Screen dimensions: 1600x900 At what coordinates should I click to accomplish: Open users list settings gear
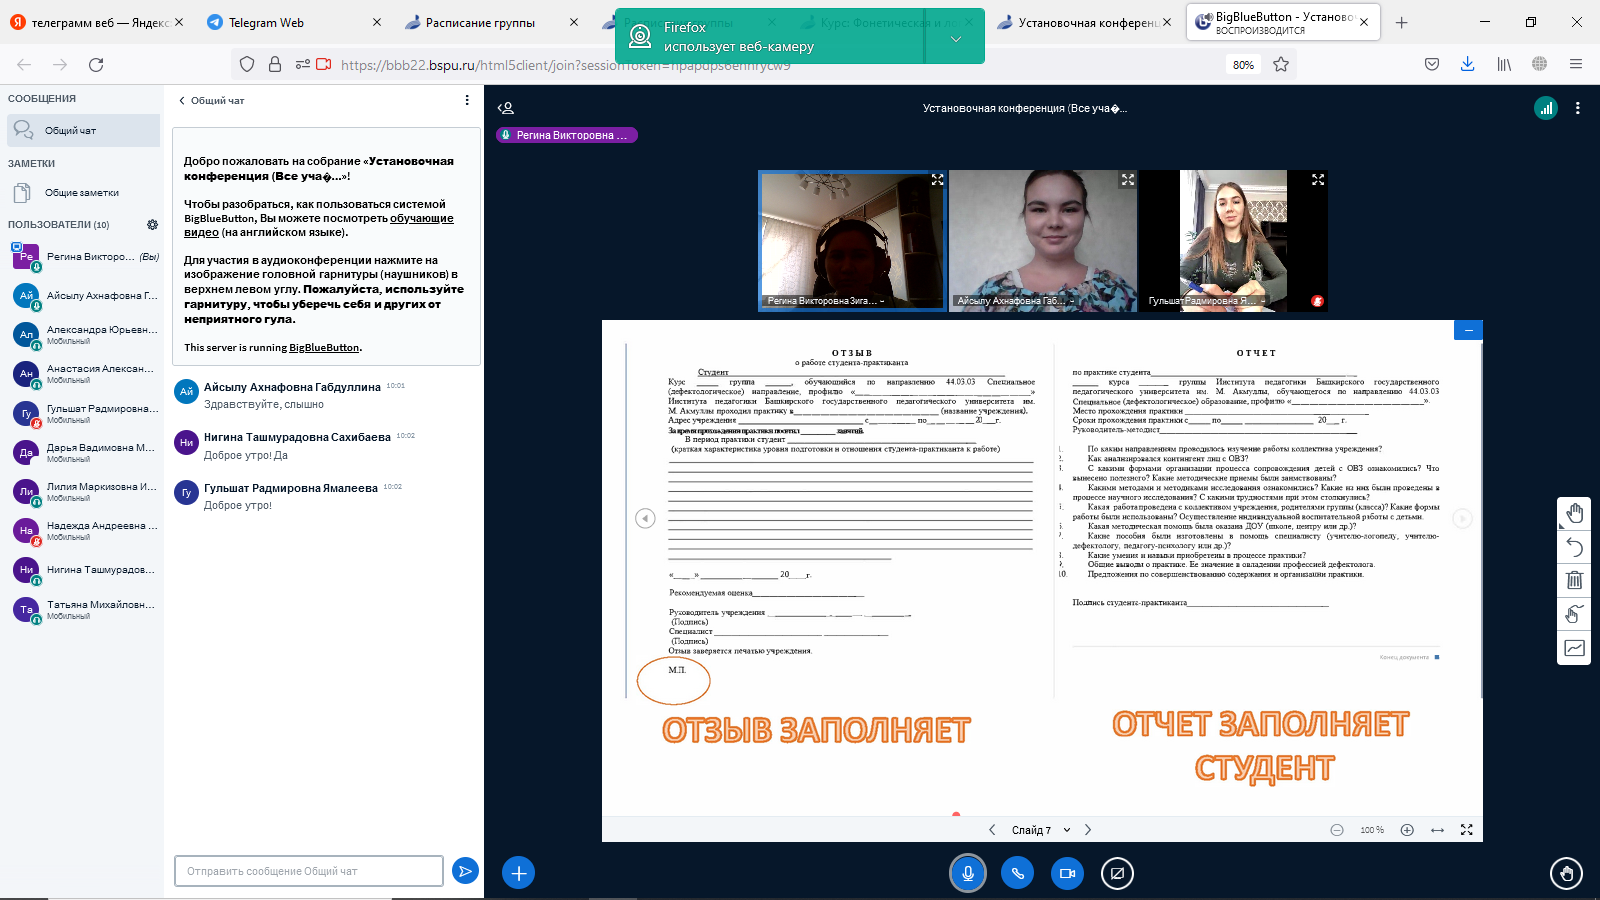(x=152, y=225)
